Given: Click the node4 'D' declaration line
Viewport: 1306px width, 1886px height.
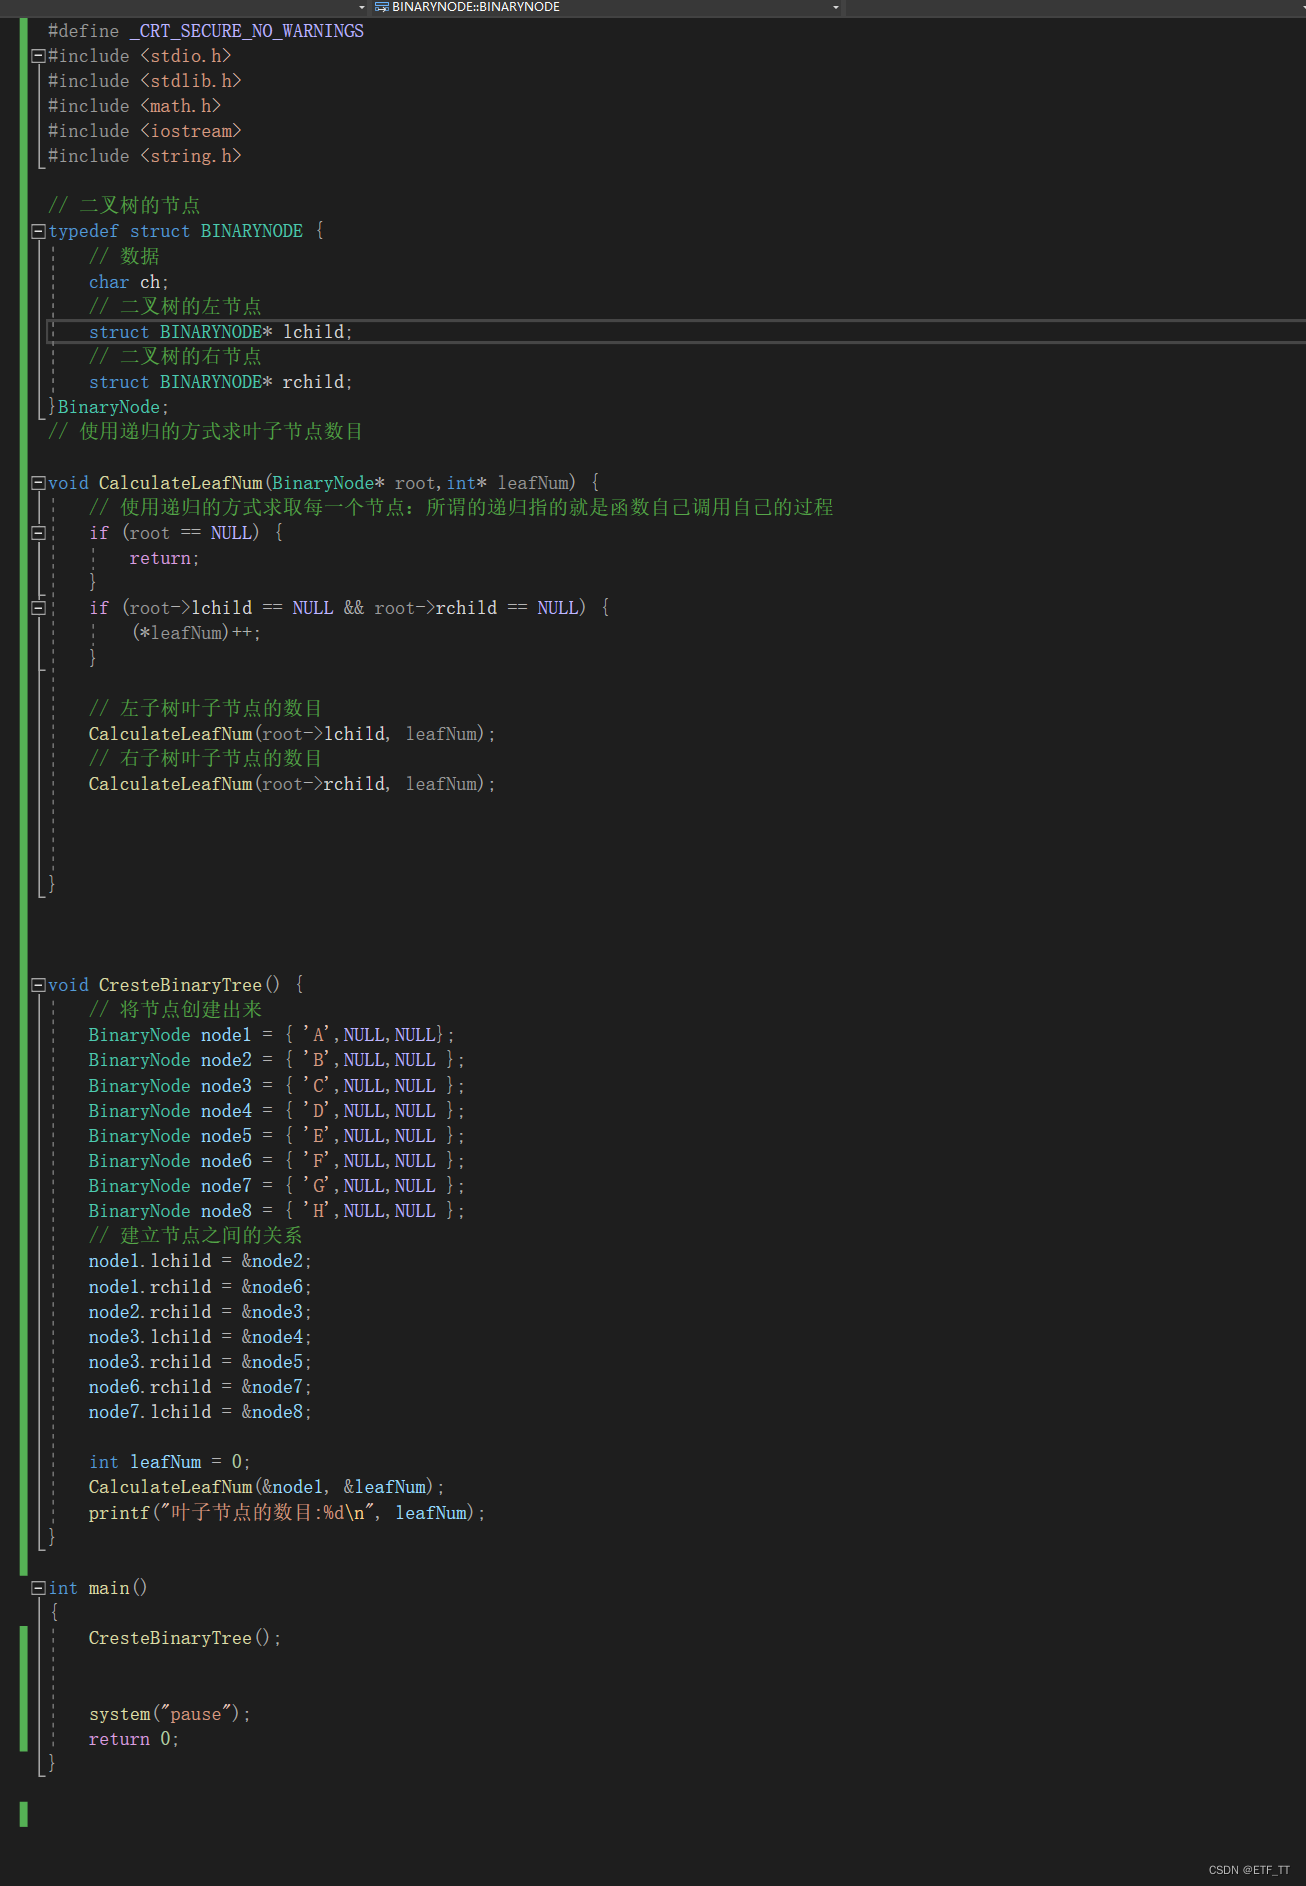Looking at the screenshot, I should click(277, 1111).
